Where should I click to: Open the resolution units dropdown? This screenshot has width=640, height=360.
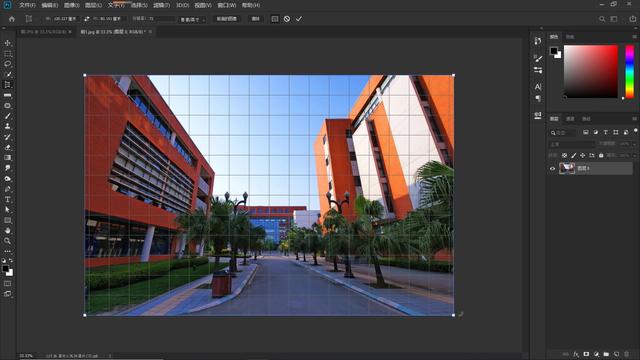click(x=193, y=19)
